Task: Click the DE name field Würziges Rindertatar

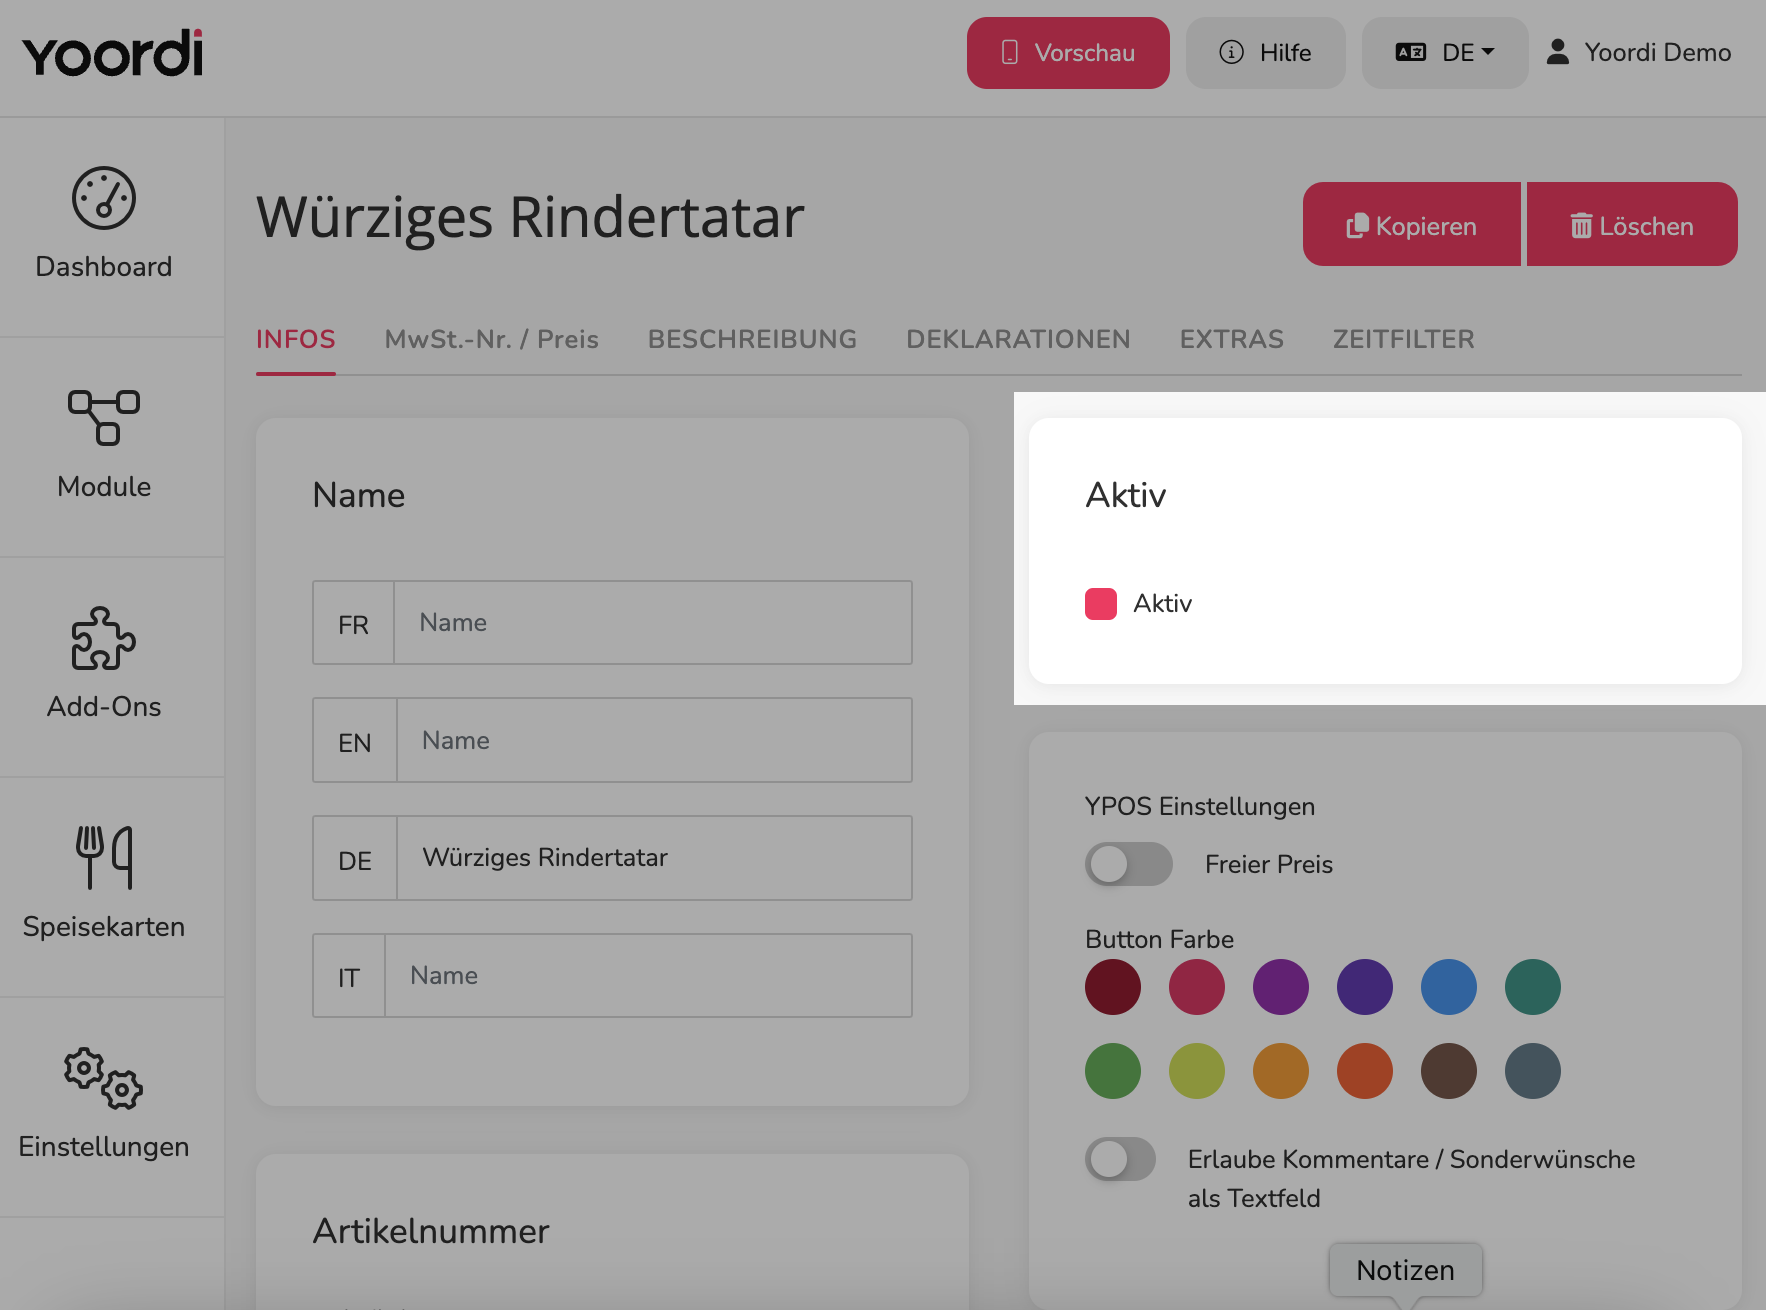Action: pyautogui.click(x=654, y=858)
